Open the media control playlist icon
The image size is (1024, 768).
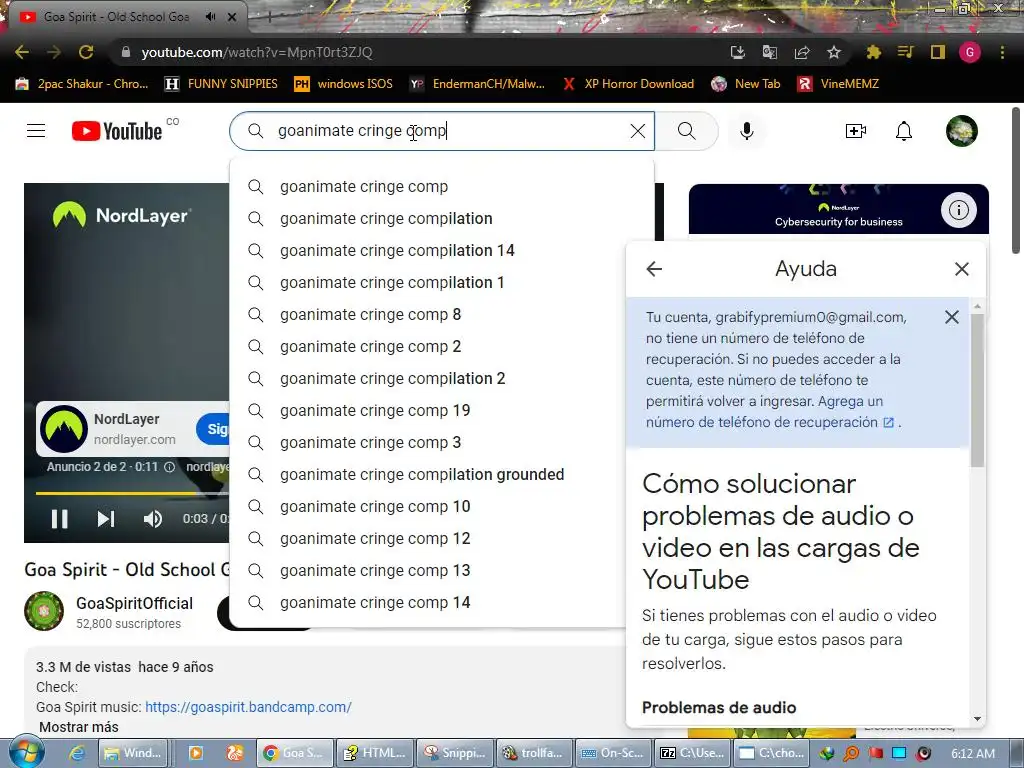tap(905, 52)
